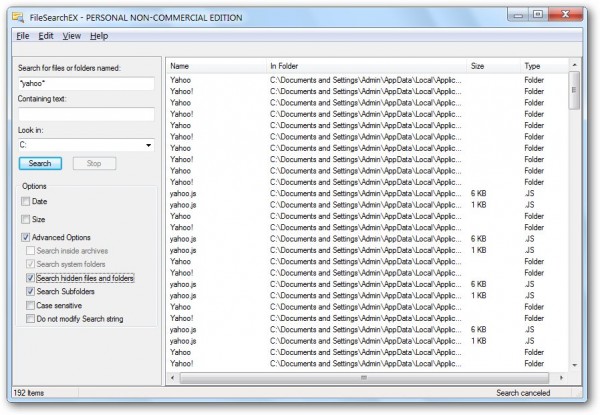
Task: Sort results by Size column header
Action: point(494,66)
